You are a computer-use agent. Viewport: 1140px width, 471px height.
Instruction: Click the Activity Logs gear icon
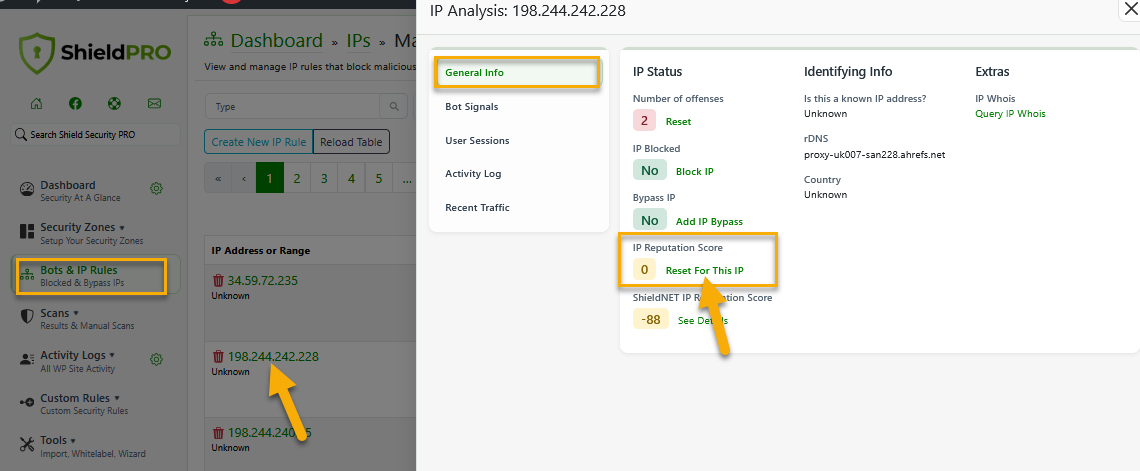coord(156,359)
